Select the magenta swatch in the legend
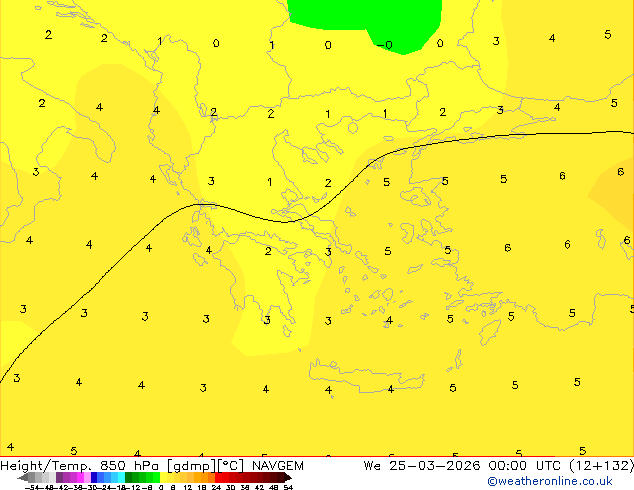 [80, 477]
